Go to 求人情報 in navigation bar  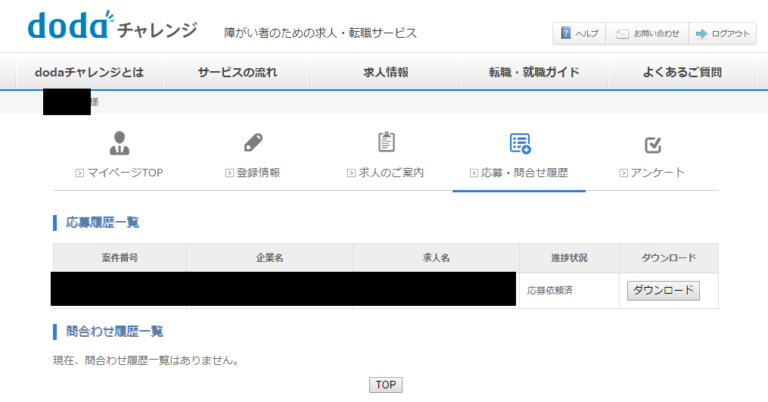385,72
